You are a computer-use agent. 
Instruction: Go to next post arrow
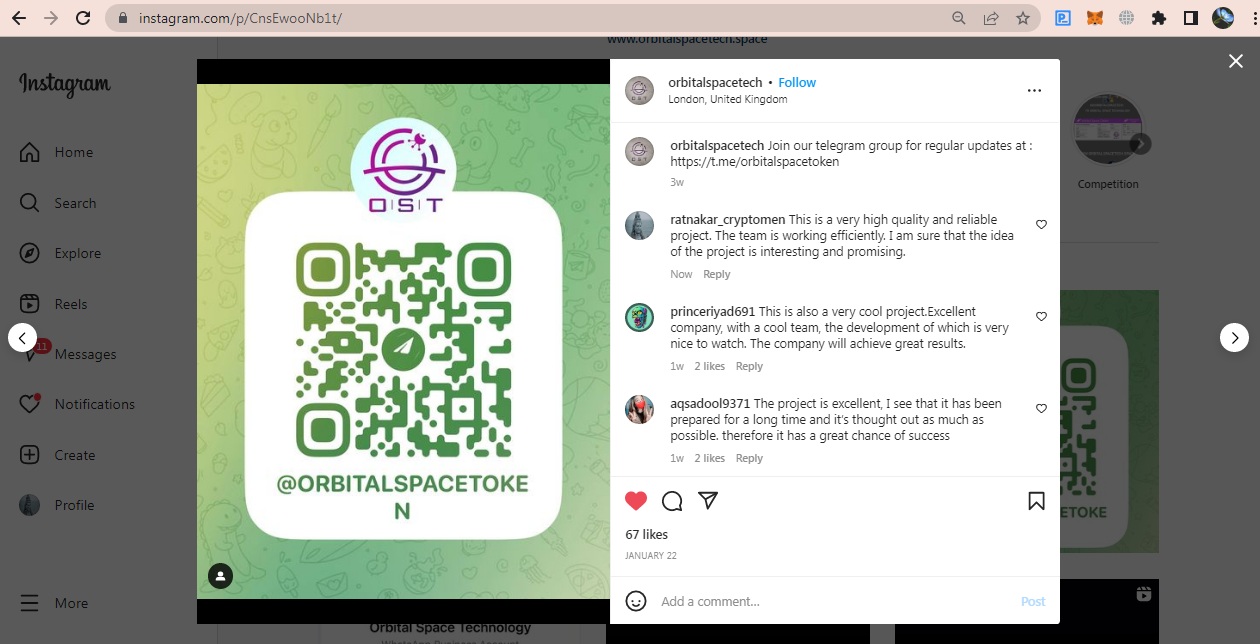click(x=1235, y=338)
